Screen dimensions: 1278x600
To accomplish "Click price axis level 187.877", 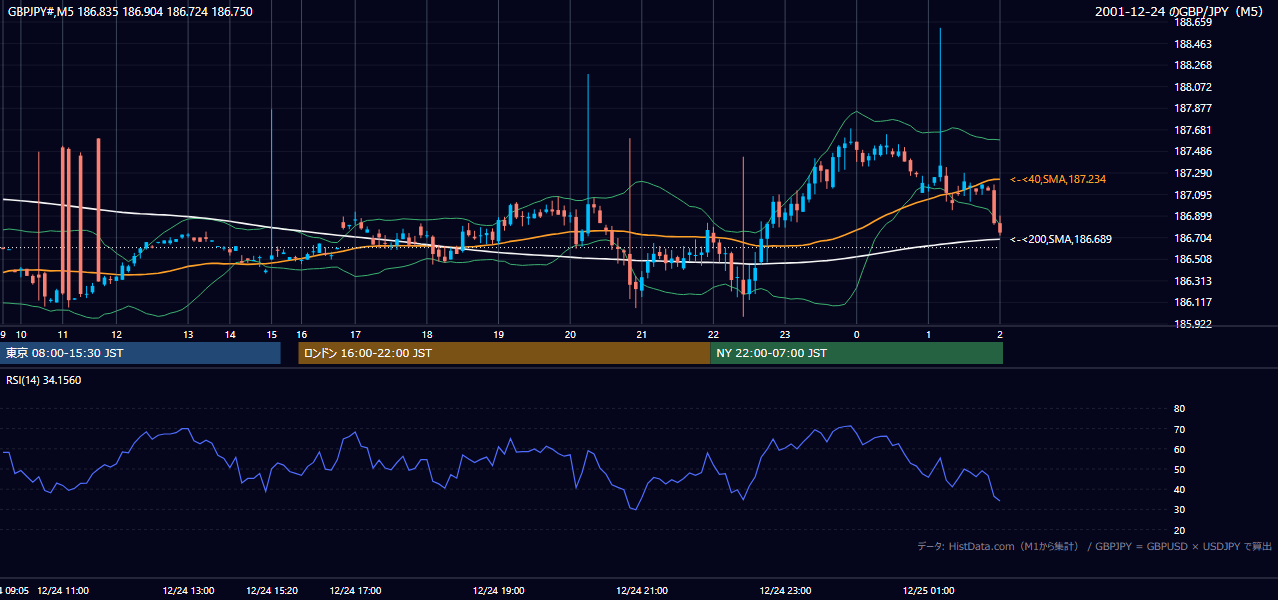I will tap(1193, 109).
